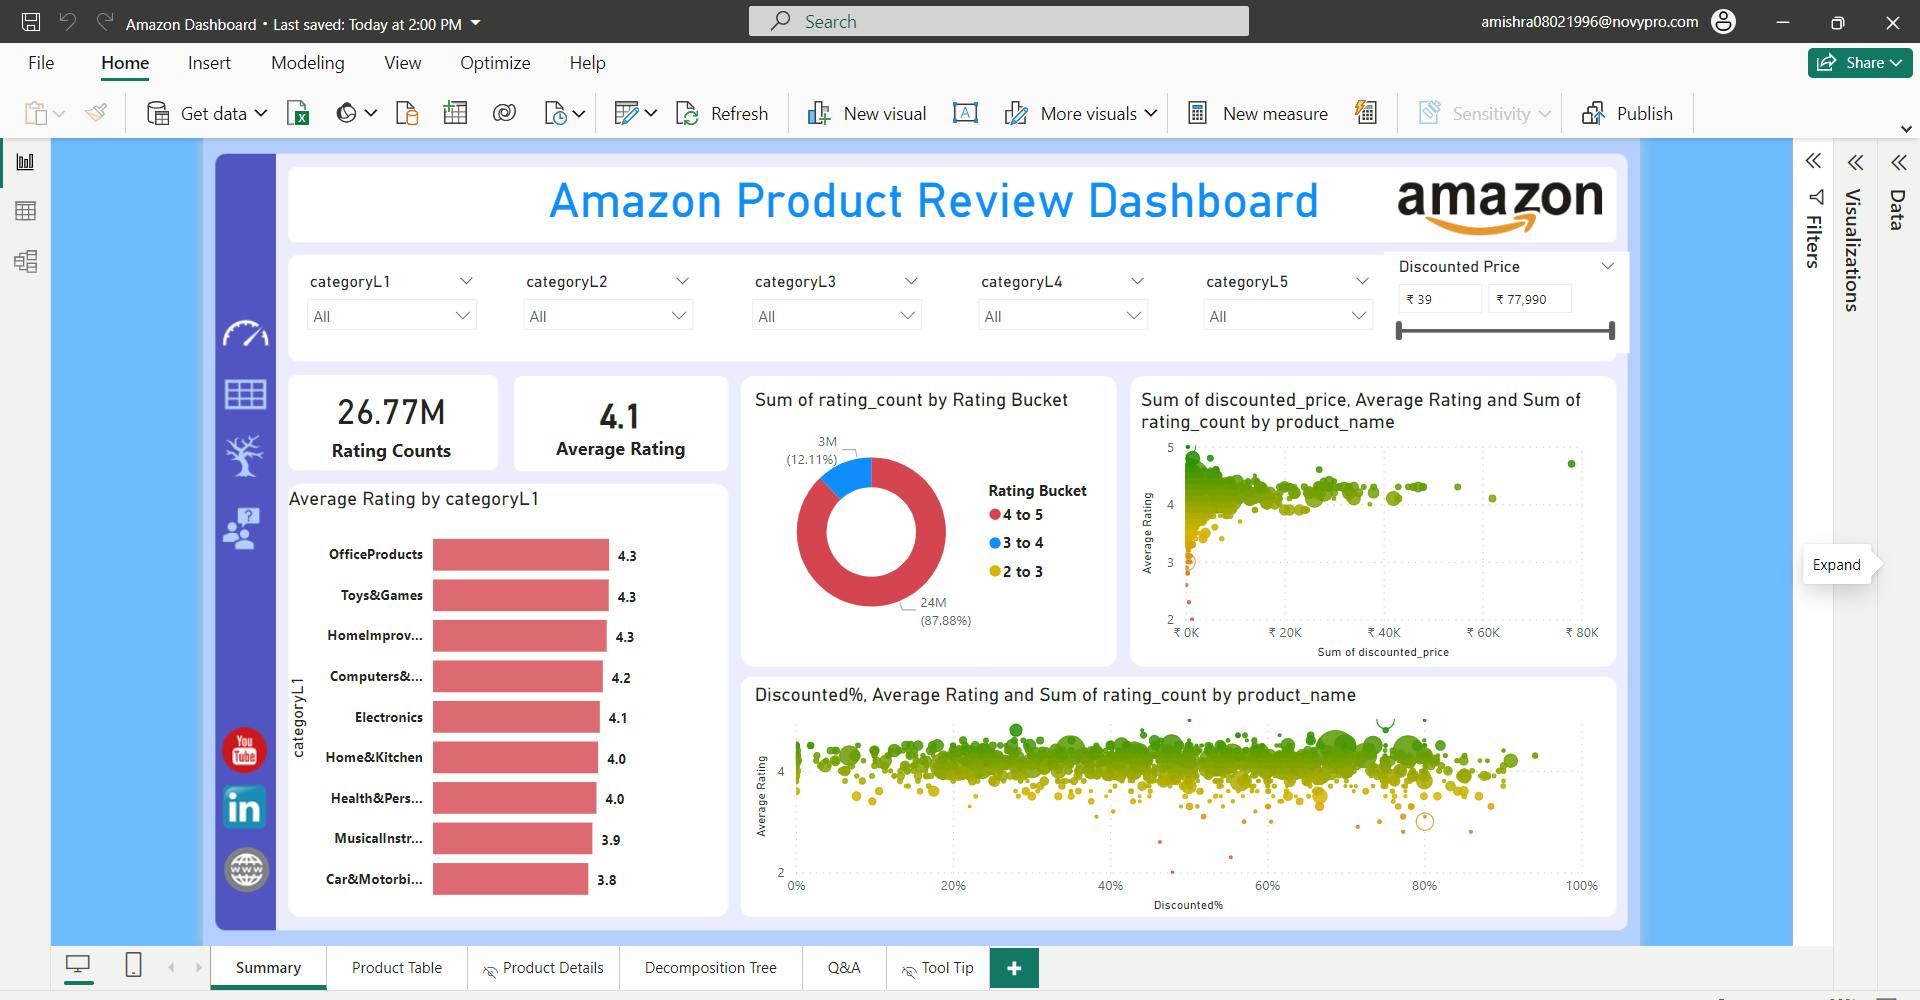Switch to desktop layout icon
Viewport: 1920px width, 1000px height.
78,965
